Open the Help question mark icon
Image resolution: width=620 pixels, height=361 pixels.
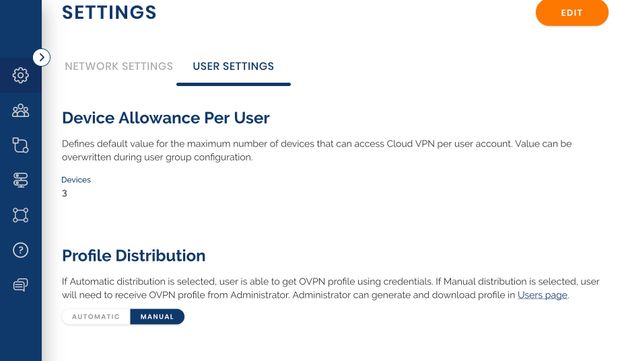click(x=20, y=250)
